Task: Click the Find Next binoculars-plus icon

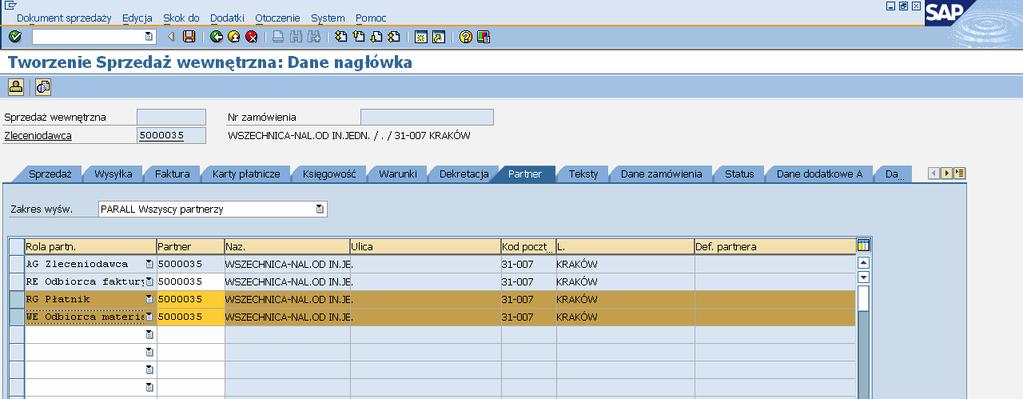Action: (313, 37)
